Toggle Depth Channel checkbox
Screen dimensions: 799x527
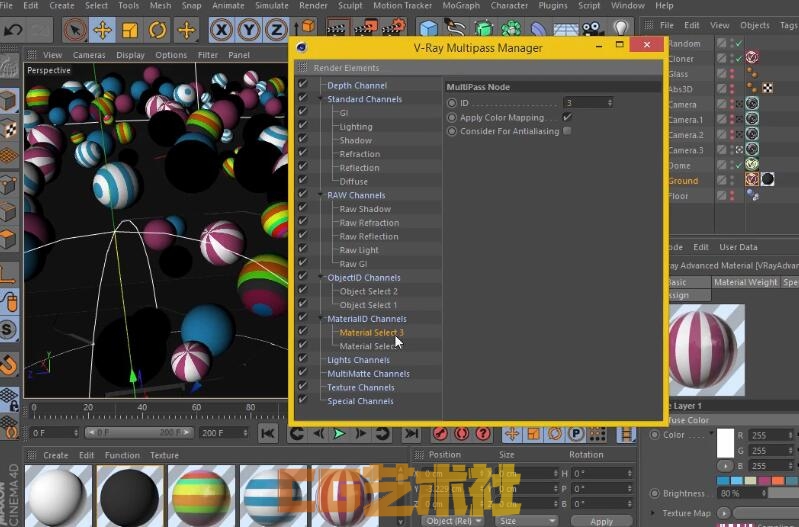(x=303, y=84)
